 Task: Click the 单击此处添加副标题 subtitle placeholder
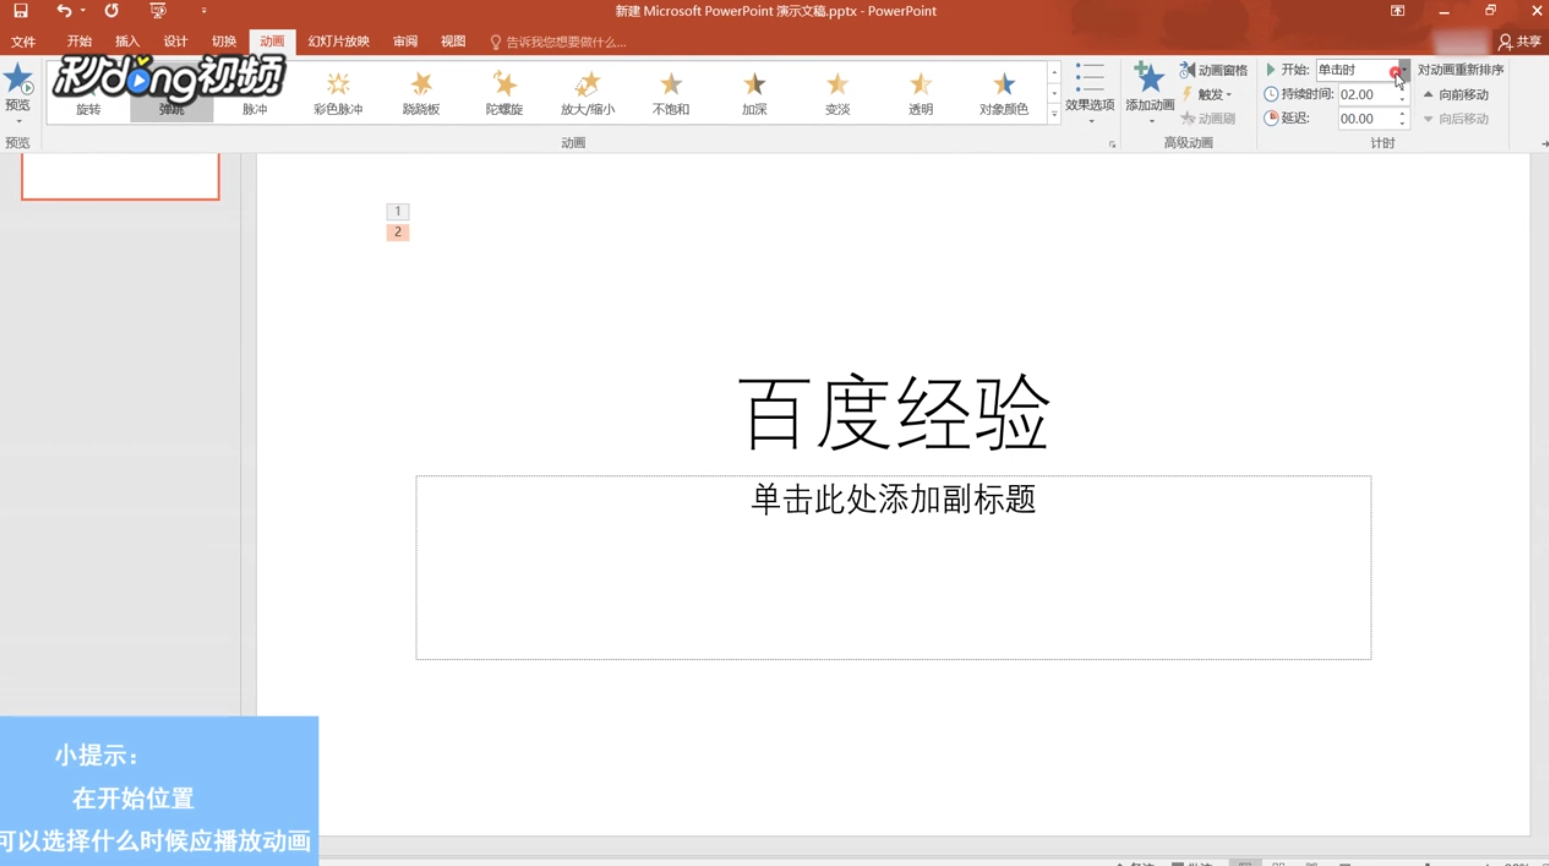click(893, 567)
